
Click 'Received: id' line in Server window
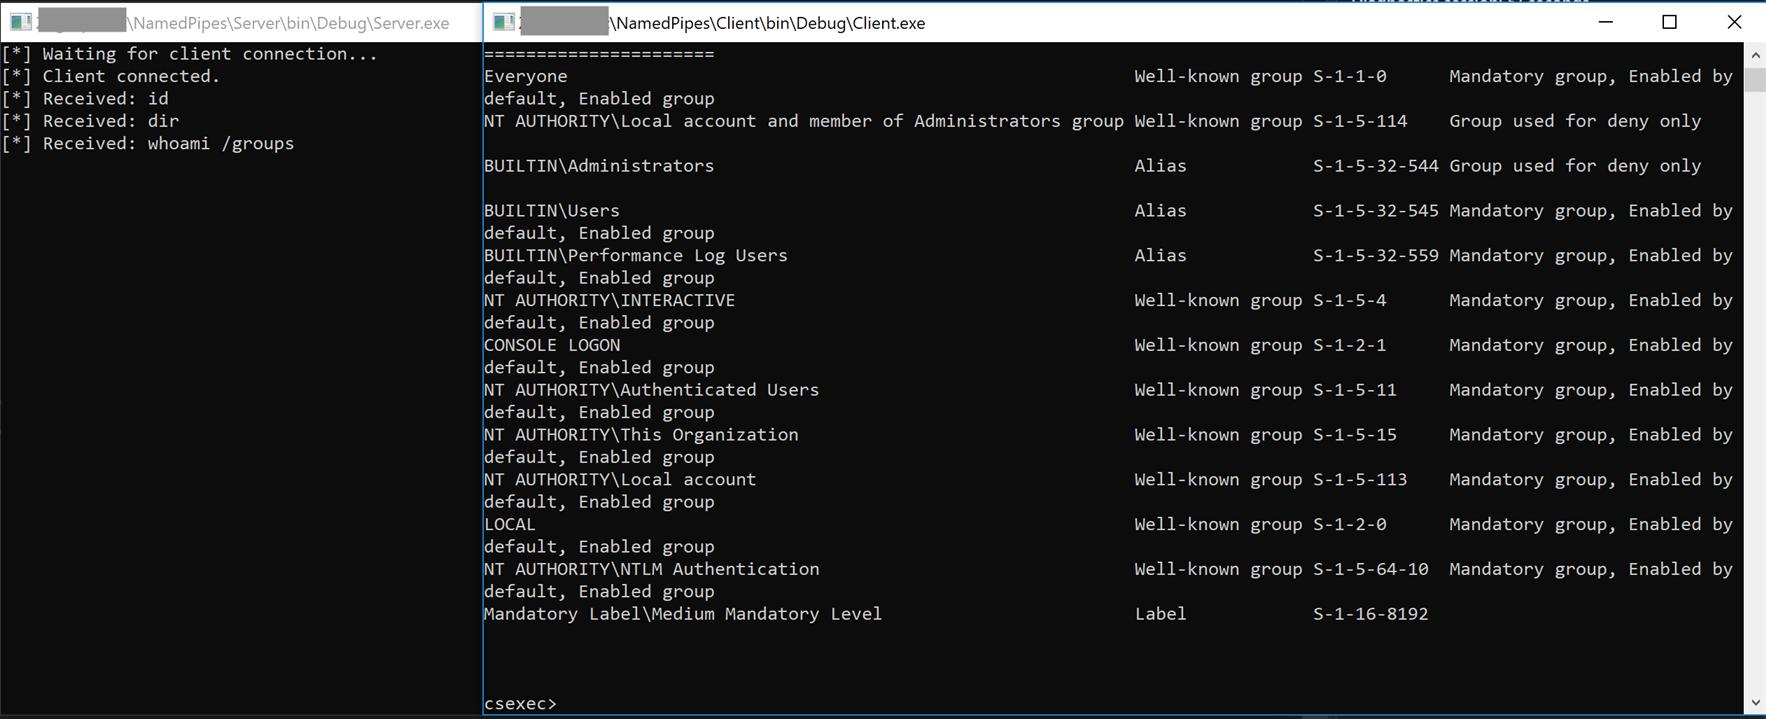coord(105,99)
